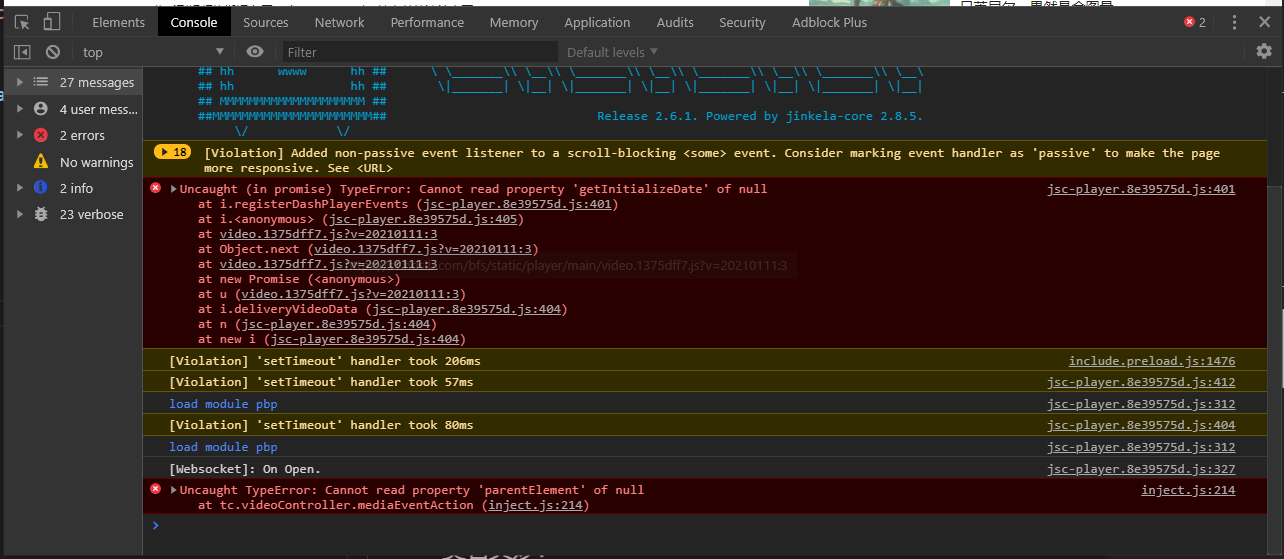Show or hide the console sidebar
Screen dimensions: 1284x559
pyautogui.click(x=22, y=52)
